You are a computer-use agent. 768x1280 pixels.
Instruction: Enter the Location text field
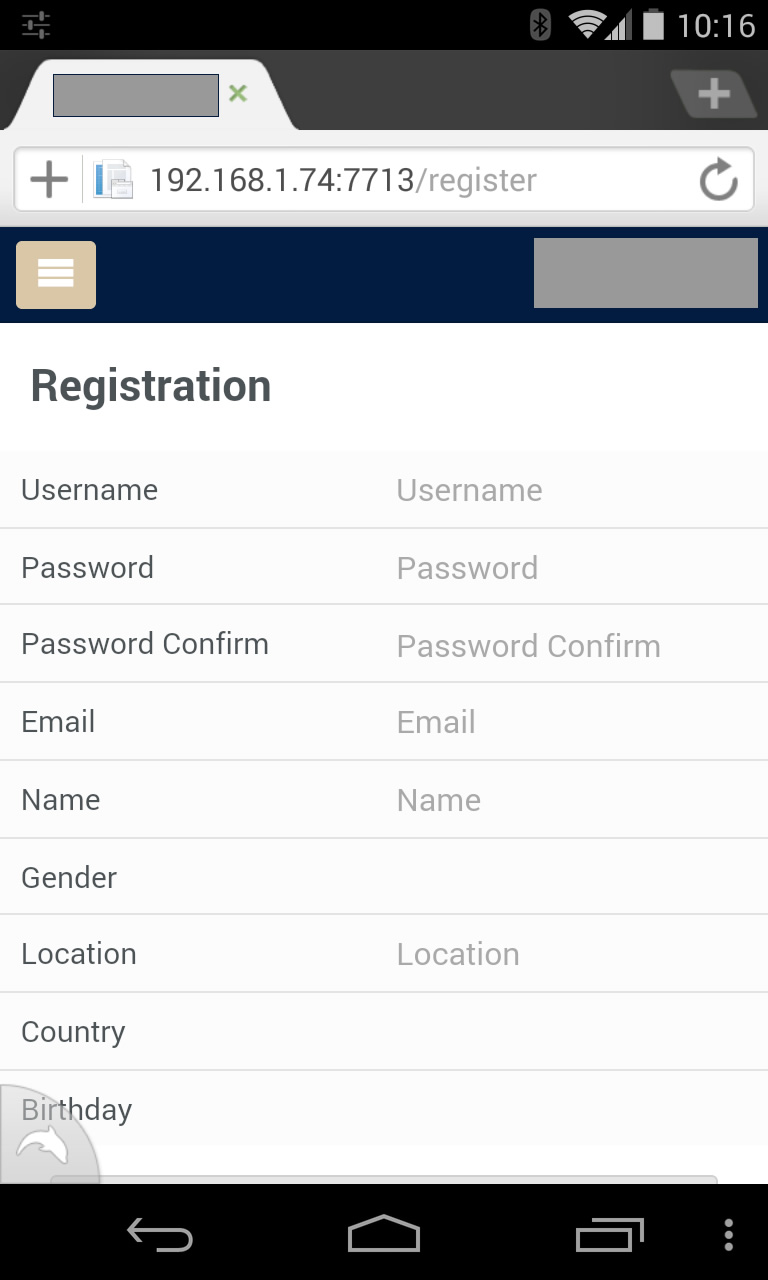[570, 954]
